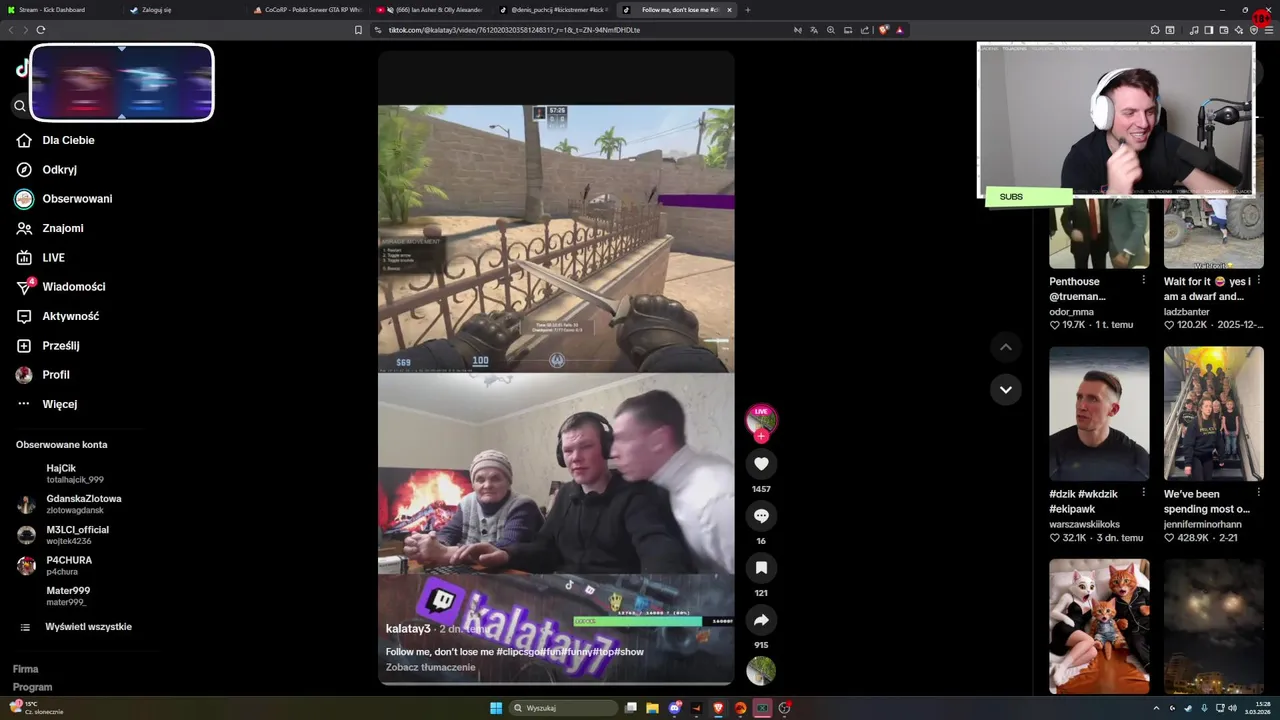Open browser extensions puzzle icon
Image resolution: width=1280 pixels, height=720 pixels.
(1155, 30)
